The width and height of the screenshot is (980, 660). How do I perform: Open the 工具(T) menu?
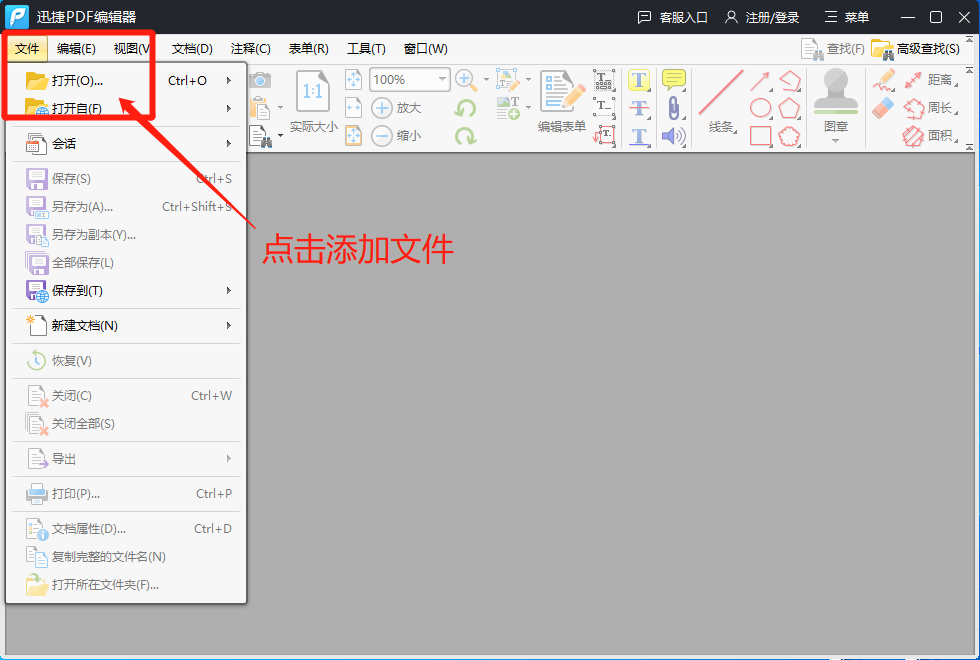point(366,49)
